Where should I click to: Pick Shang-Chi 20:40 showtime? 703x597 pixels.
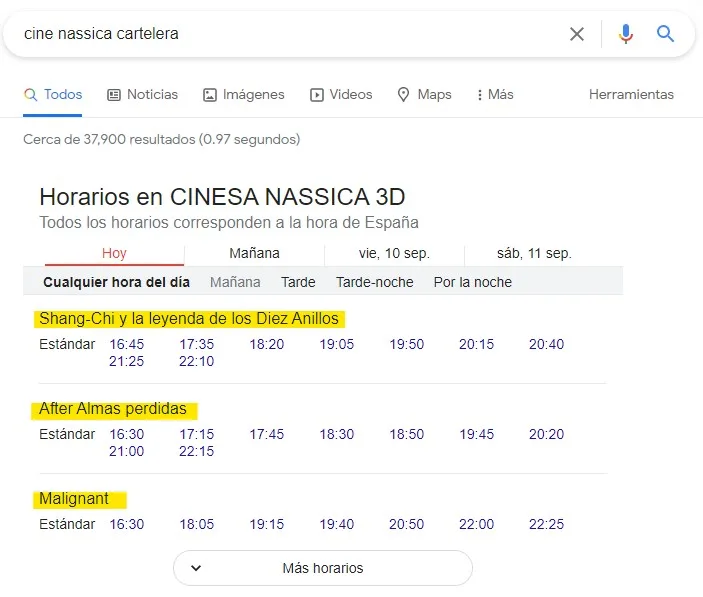pyautogui.click(x=546, y=344)
